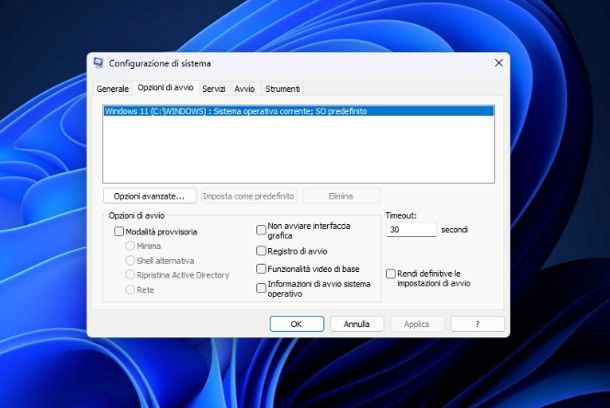This screenshot has height=408, width=610.
Task: Open the Servizi tab
Action: pyautogui.click(x=214, y=89)
